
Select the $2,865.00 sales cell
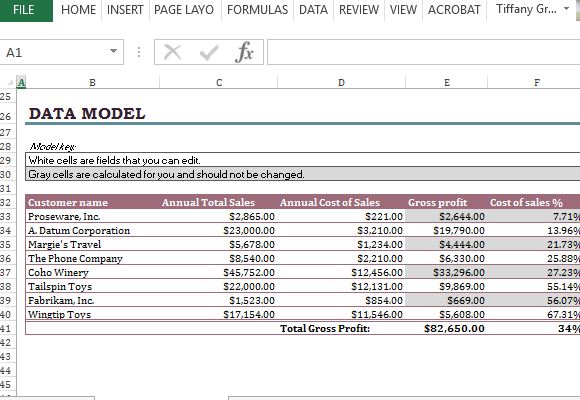coord(218,216)
